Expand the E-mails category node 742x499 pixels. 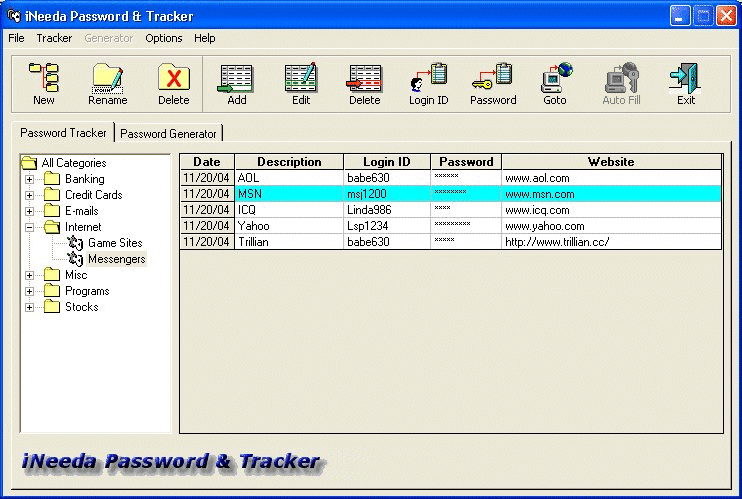coord(29,212)
